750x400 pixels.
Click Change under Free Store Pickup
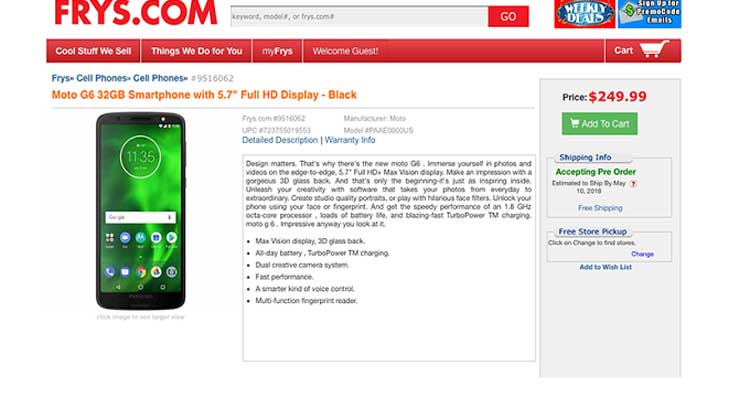pyautogui.click(x=642, y=254)
